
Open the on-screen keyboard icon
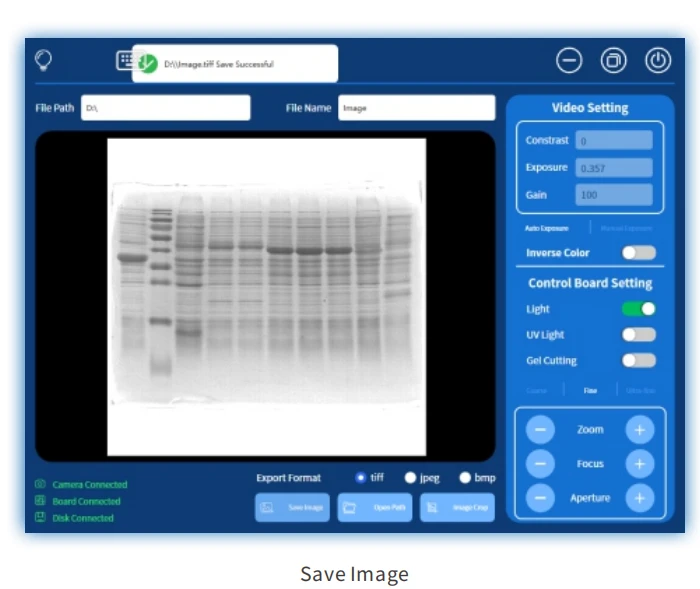pos(125,60)
